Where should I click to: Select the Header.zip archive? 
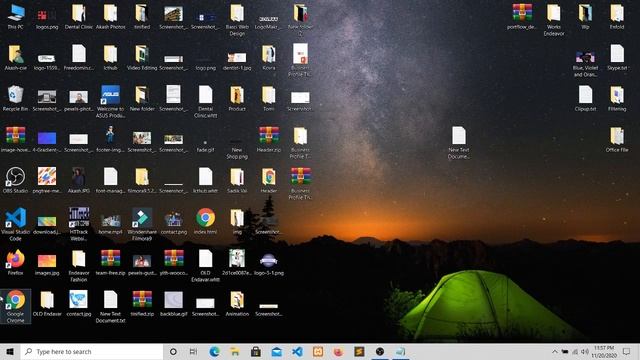[269, 140]
